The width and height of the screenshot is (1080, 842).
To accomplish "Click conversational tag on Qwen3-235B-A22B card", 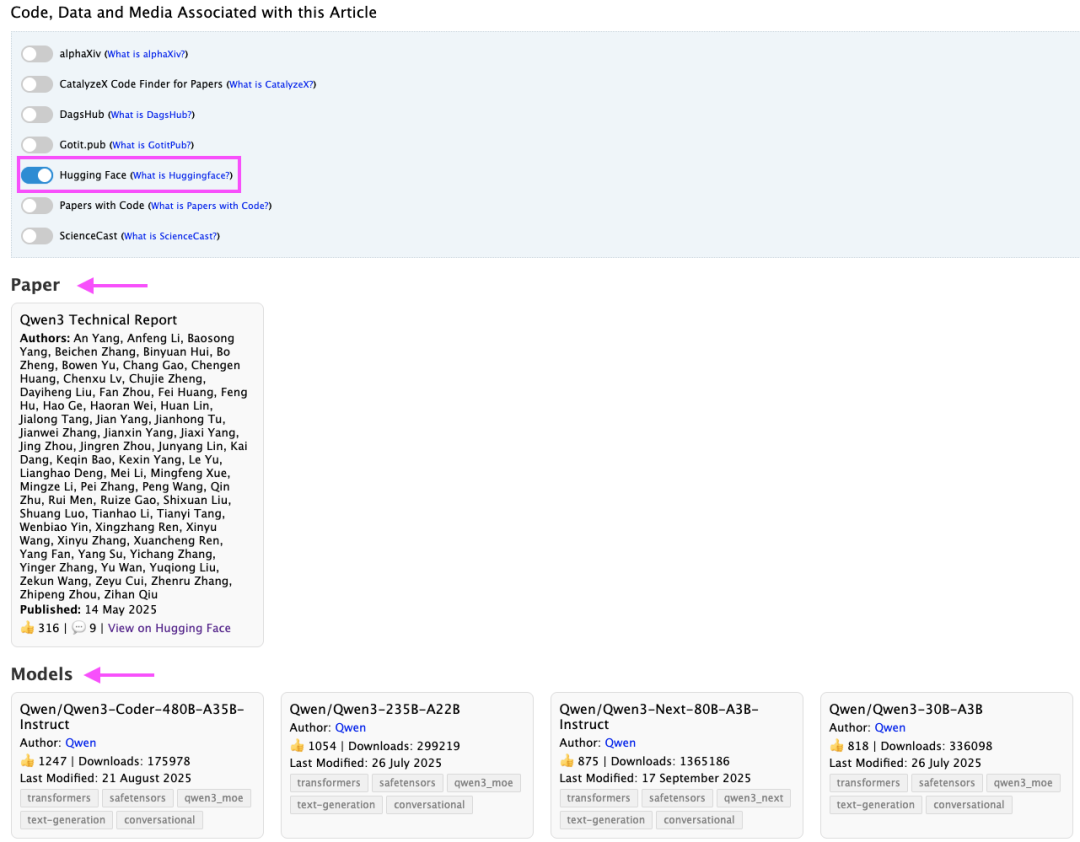I will pos(429,805).
